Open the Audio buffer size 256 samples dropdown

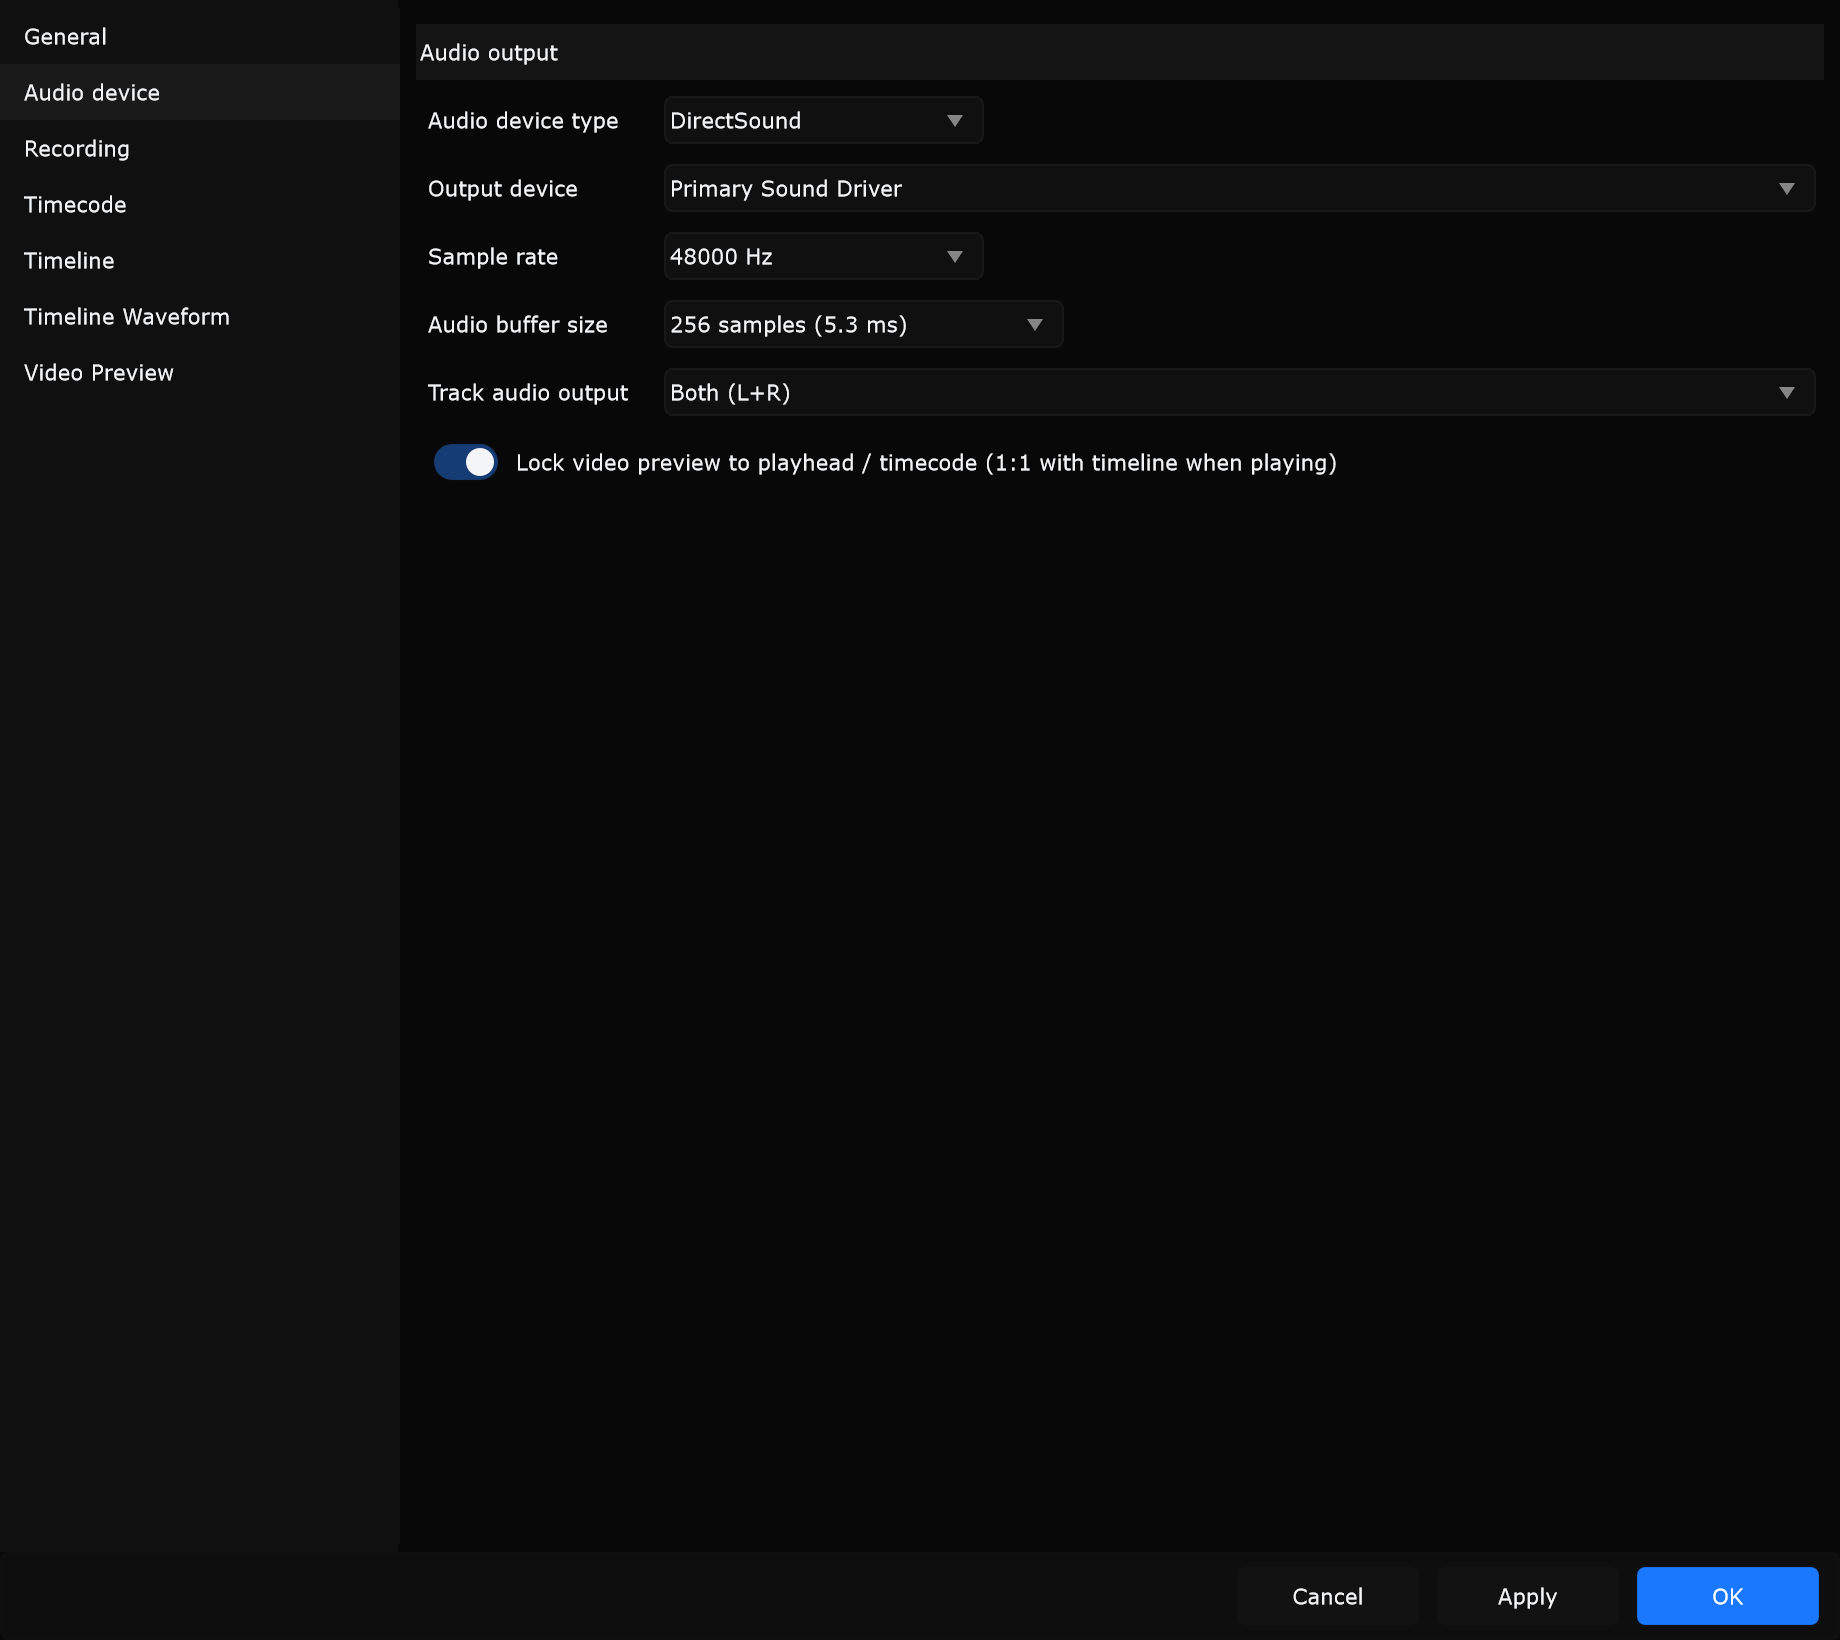pos(863,324)
